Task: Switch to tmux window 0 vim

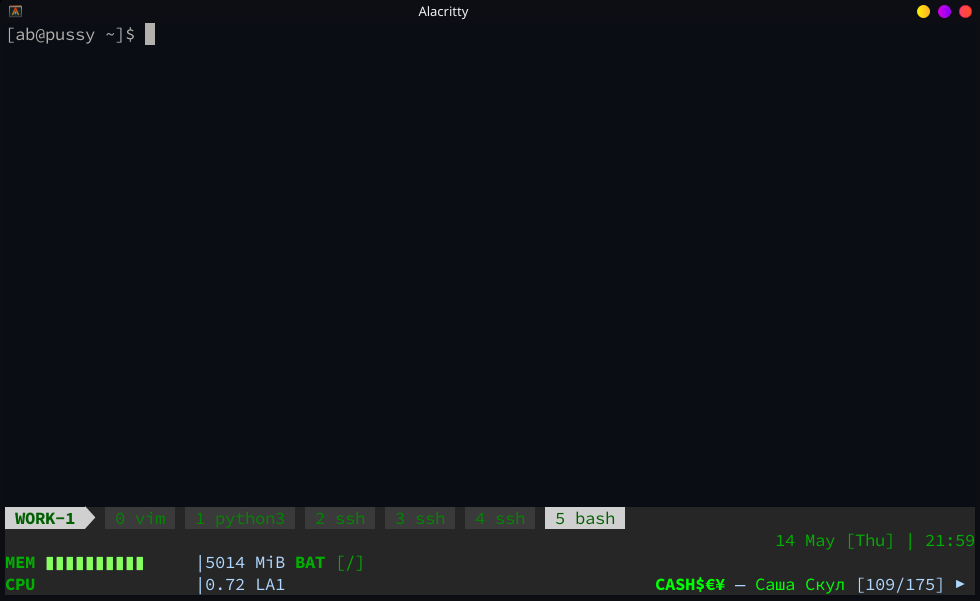Action: (140, 518)
